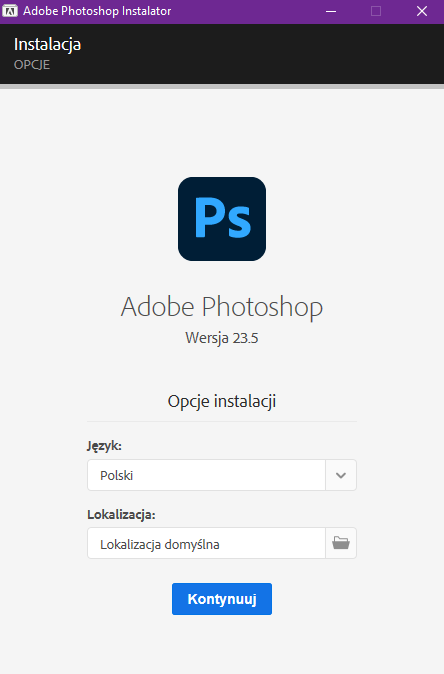Viewport: 444px width, 674px height.
Task: Click the Język label
Action: (104, 446)
